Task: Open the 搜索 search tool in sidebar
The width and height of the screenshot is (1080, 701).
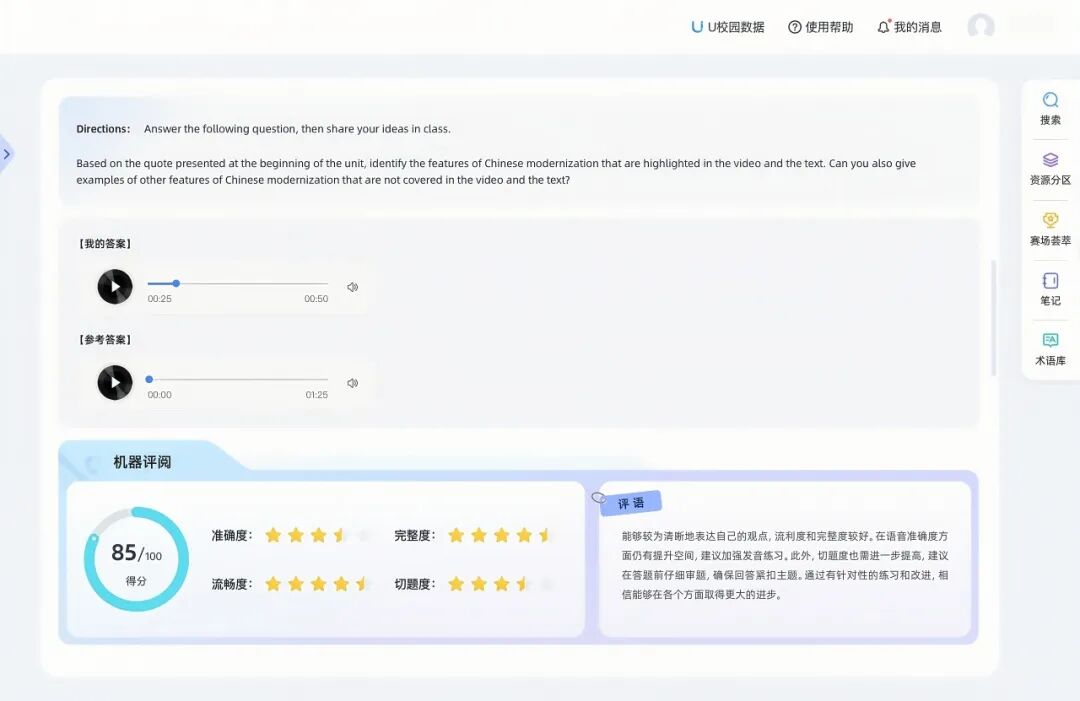Action: [x=1050, y=108]
